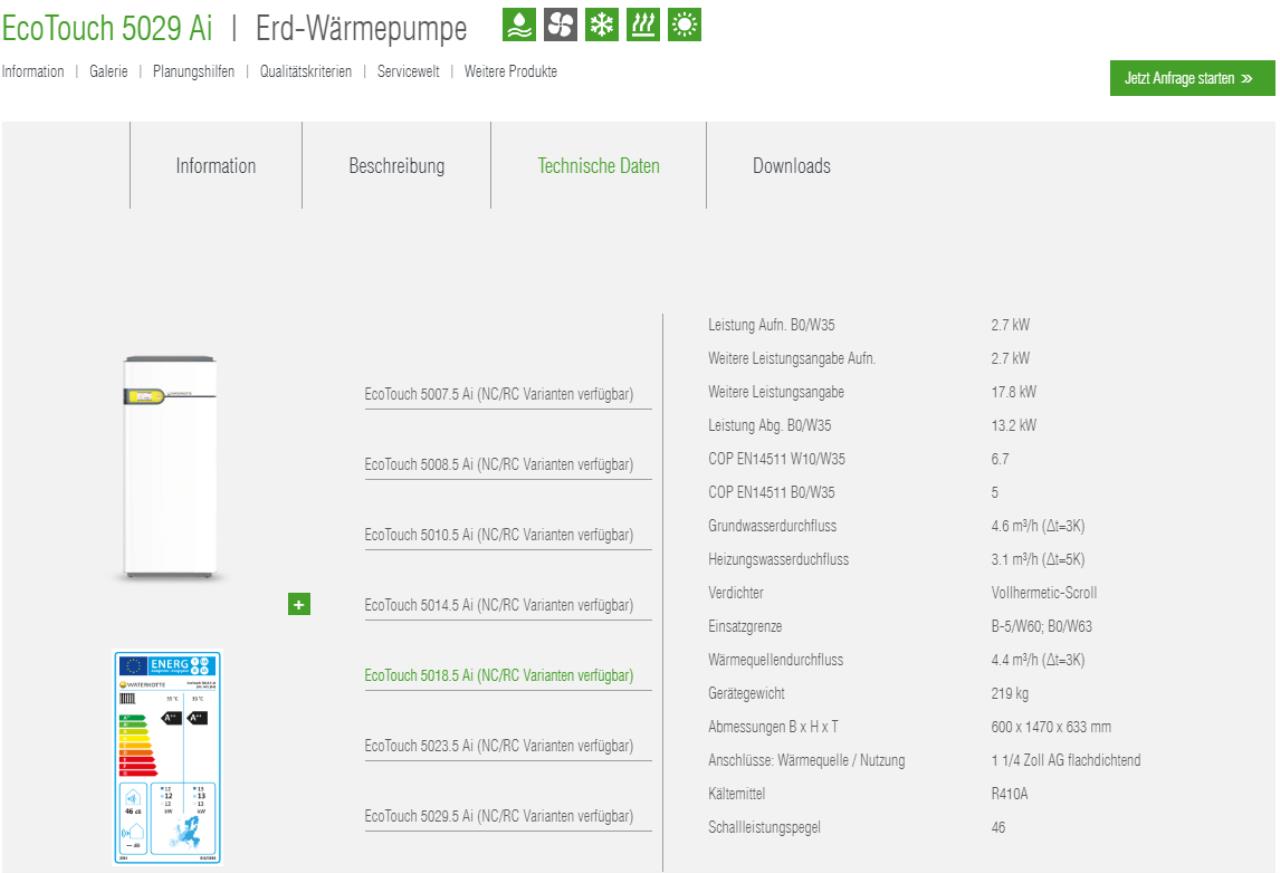This screenshot has width=1280, height=873.
Task: Open Weitere Produkte navigation link
Action: (511, 71)
